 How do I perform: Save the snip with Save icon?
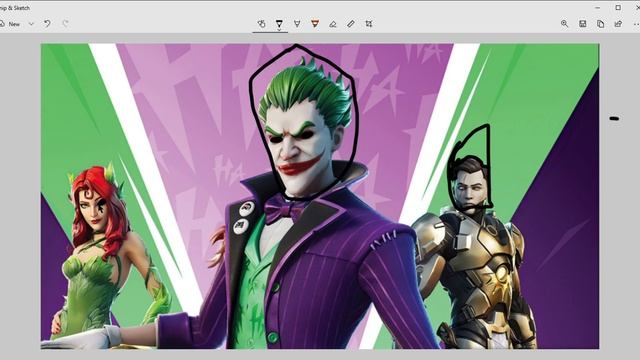582,24
